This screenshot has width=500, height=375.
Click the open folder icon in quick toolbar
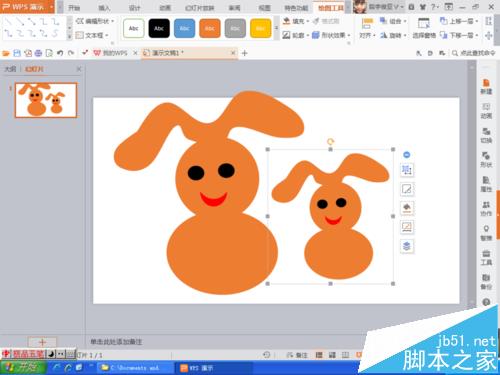click(x=6, y=53)
